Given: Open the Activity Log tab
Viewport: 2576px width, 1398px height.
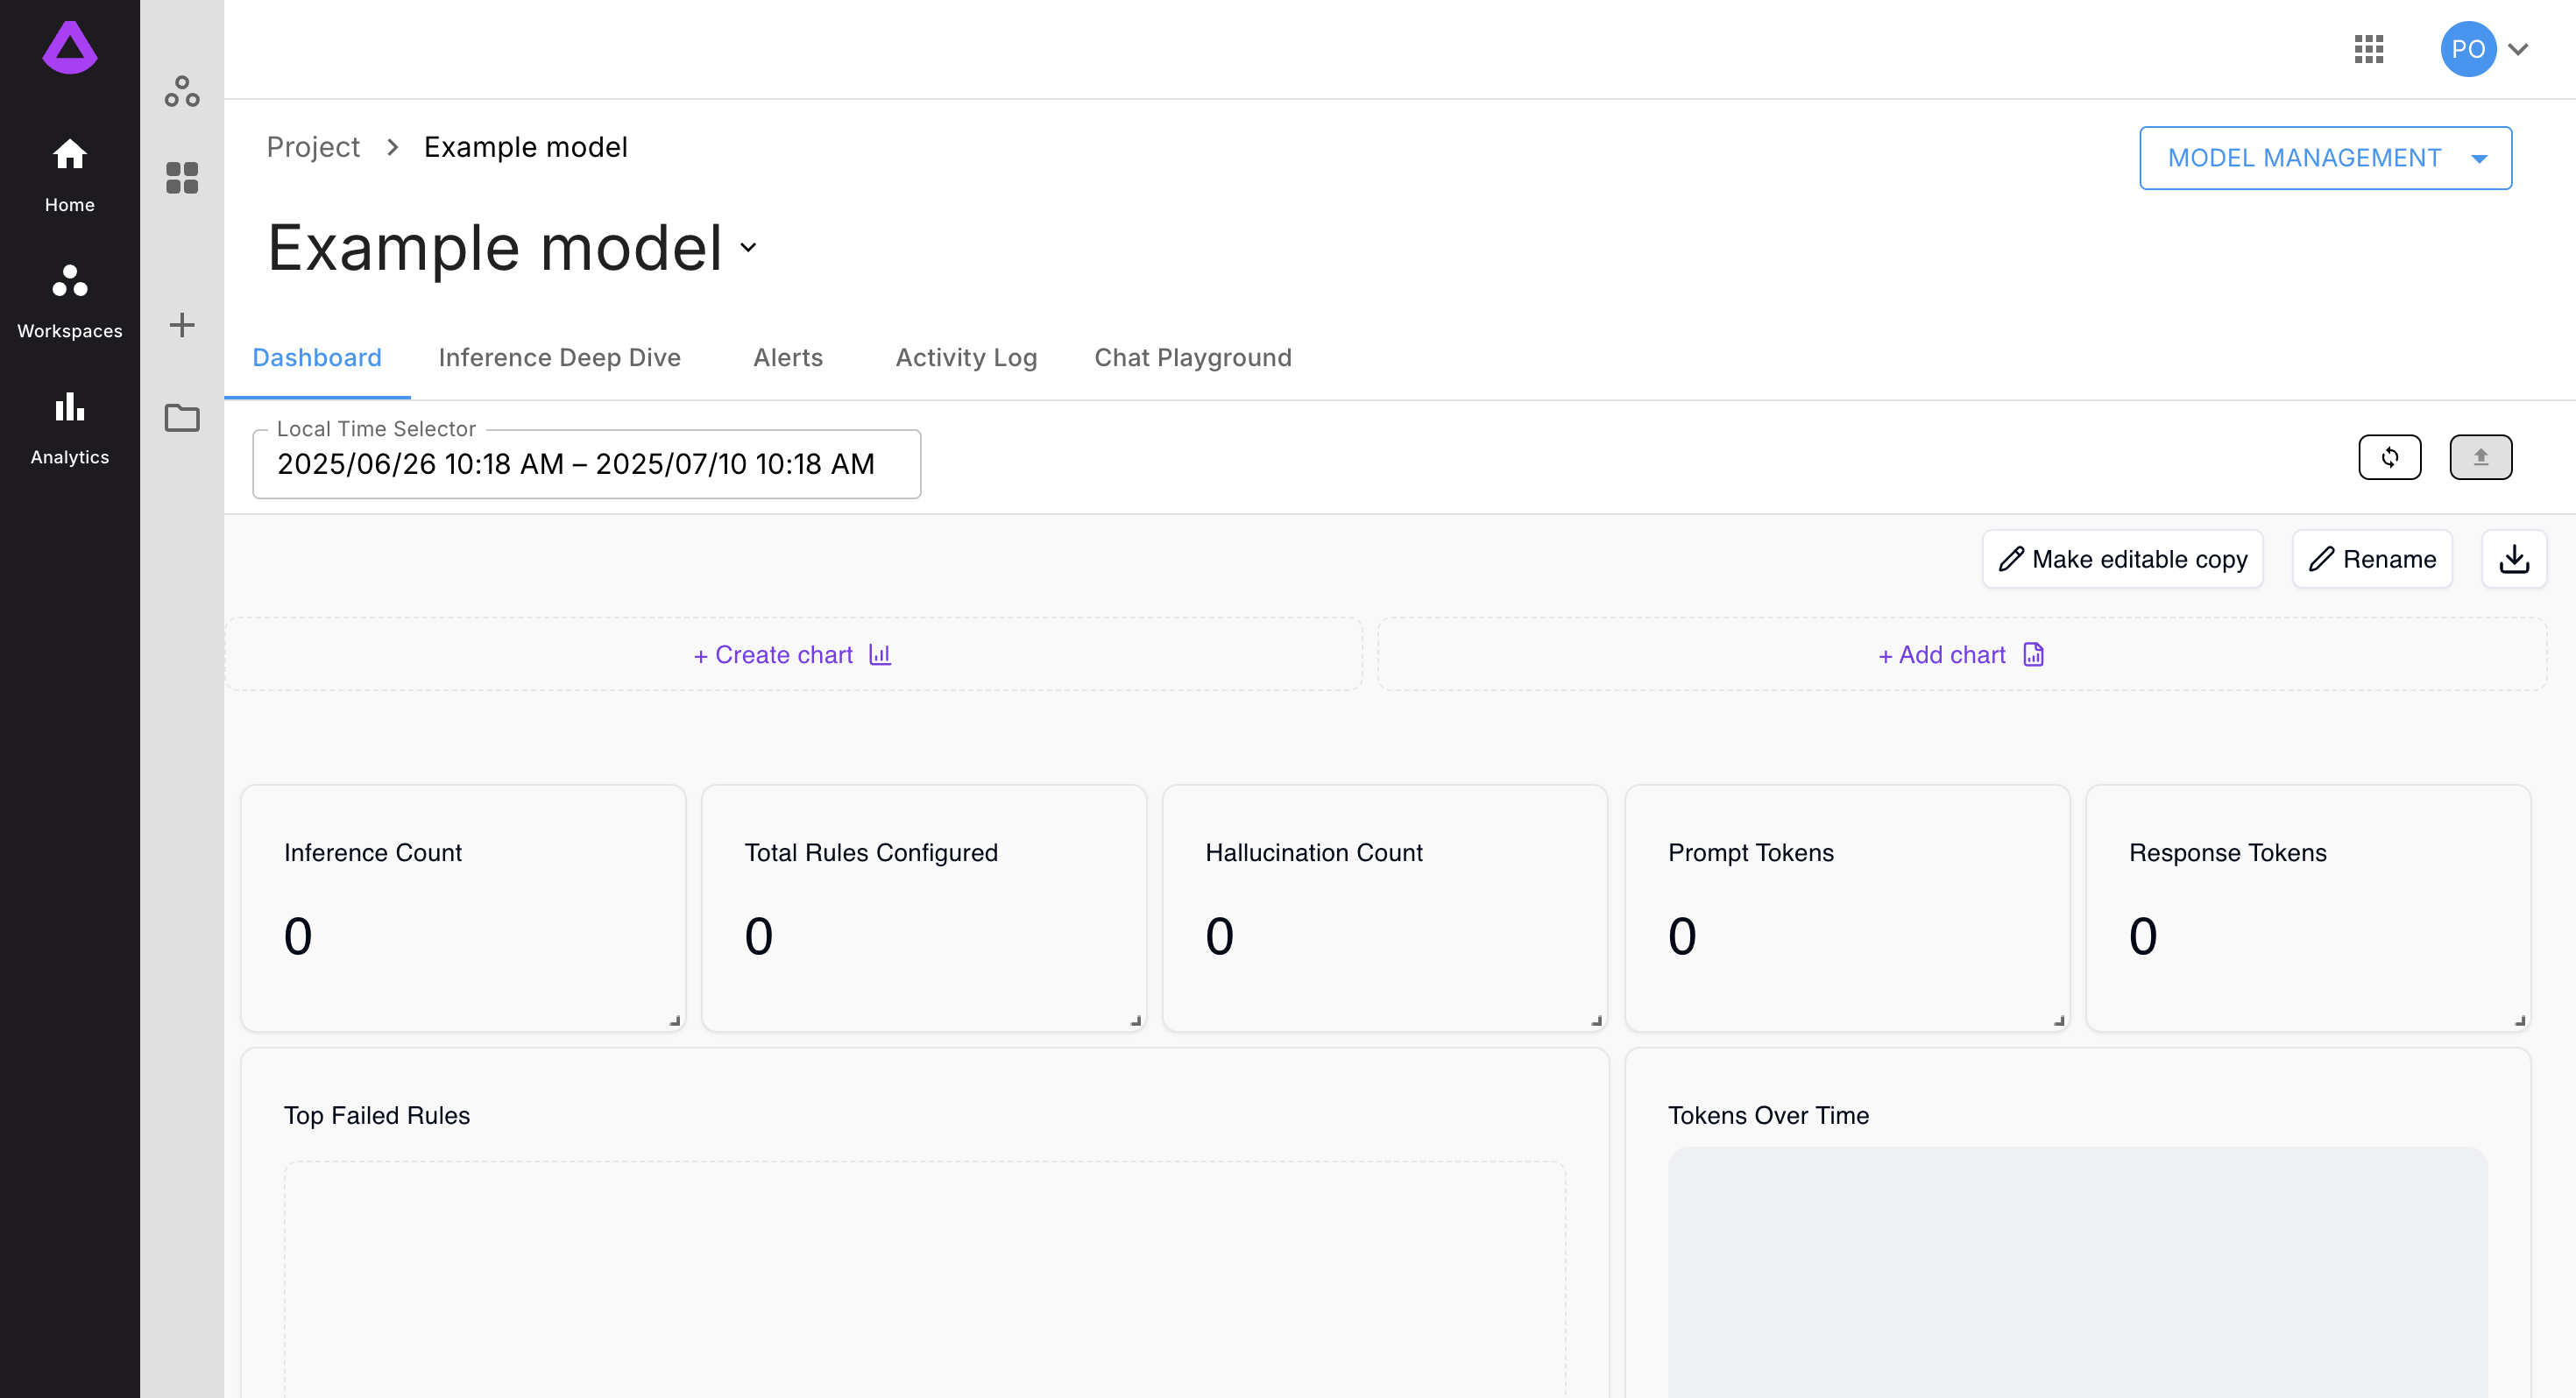Looking at the screenshot, I should coord(966,358).
